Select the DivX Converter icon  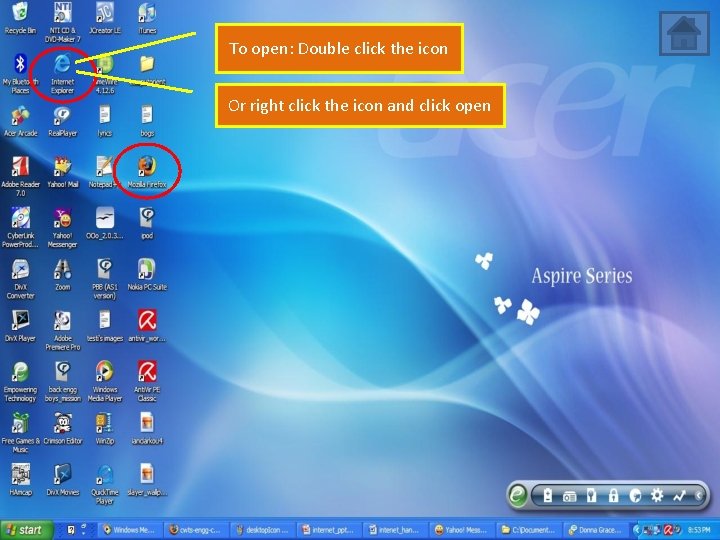[20, 279]
